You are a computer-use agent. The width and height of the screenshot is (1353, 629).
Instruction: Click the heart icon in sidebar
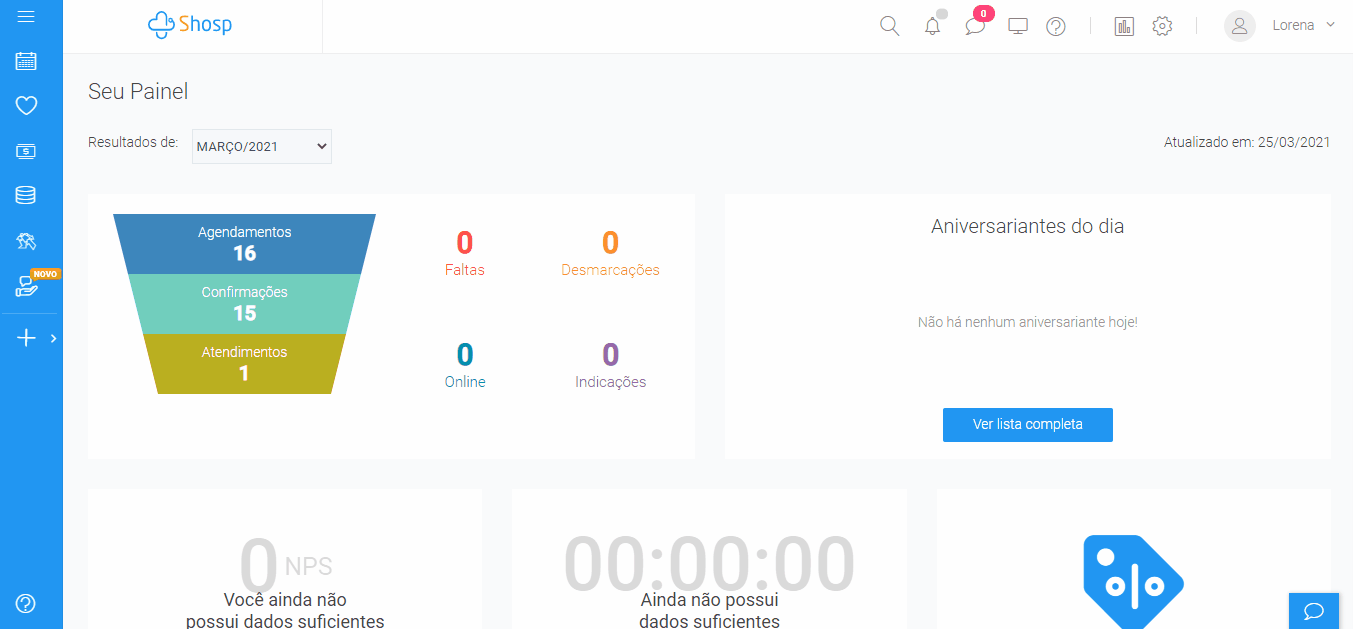pyautogui.click(x=27, y=105)
